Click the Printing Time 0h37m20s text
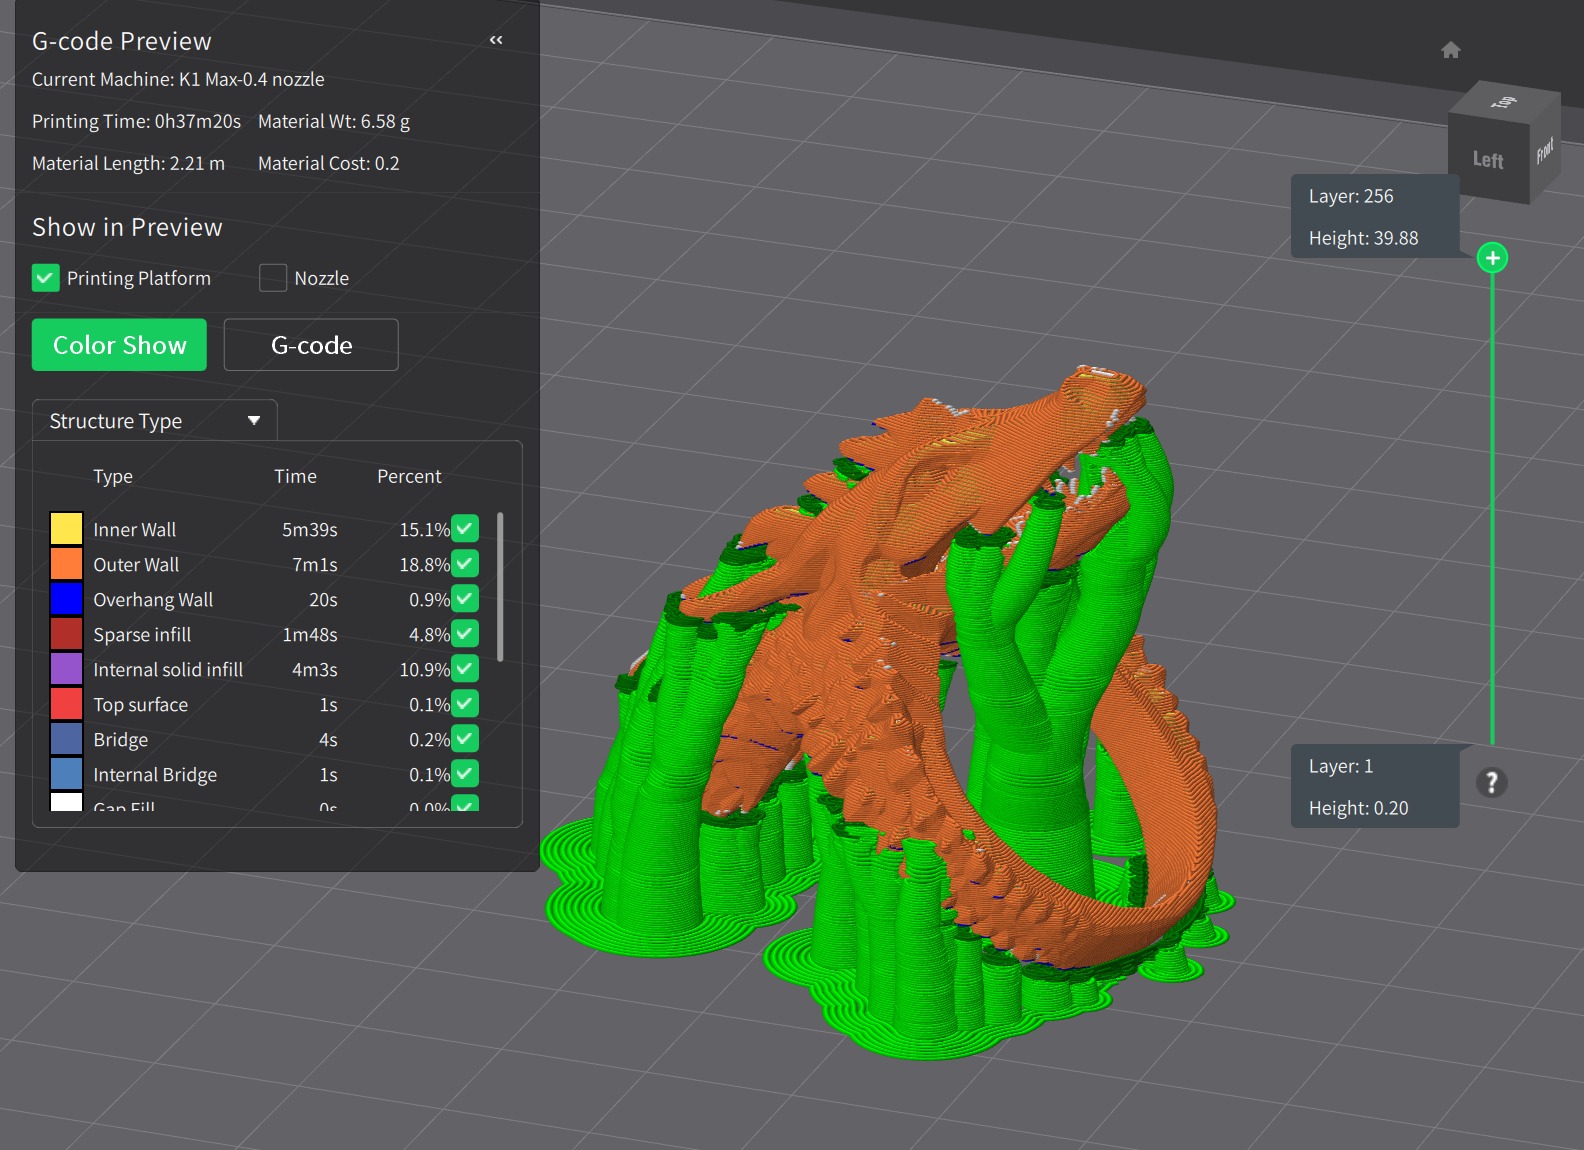 click(x=136, y=121)
